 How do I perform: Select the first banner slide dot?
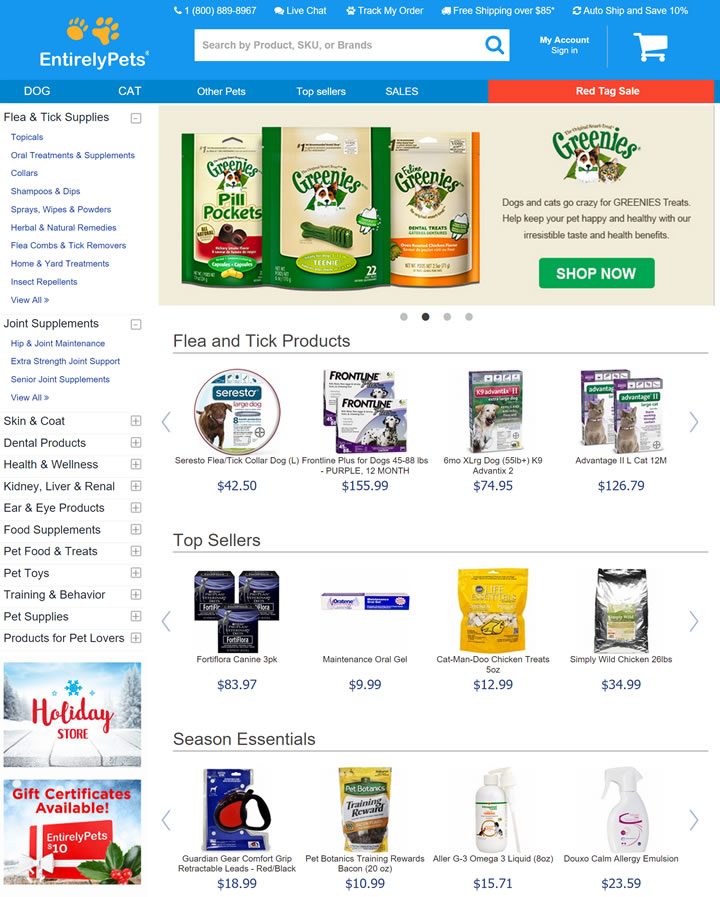point(404,317)
